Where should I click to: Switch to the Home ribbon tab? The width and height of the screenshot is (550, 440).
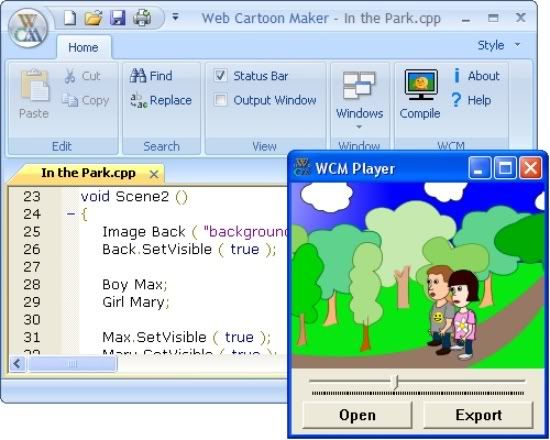83,47
